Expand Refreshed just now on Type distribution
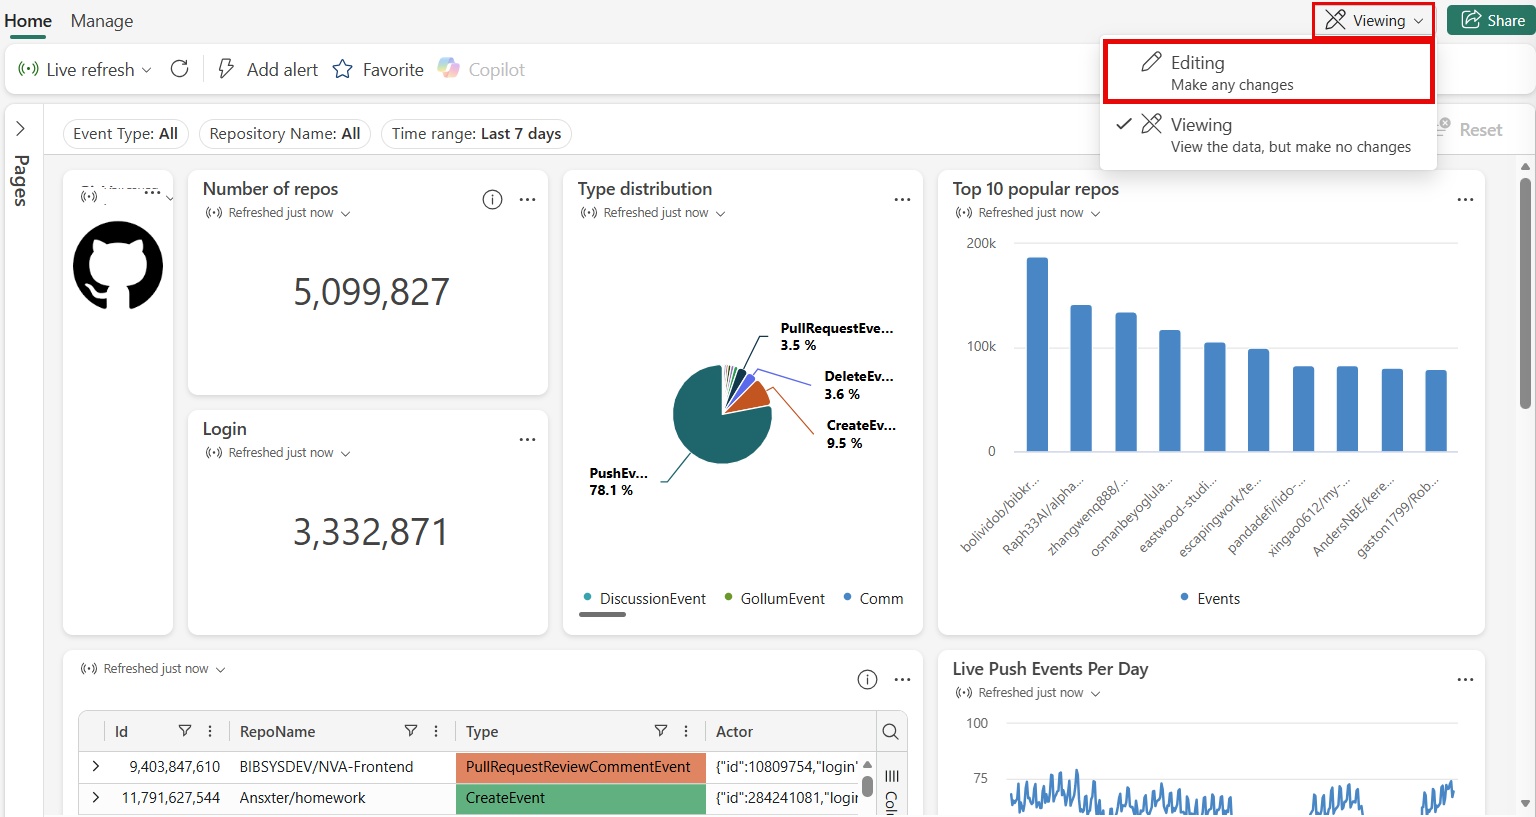 [654, 213]
